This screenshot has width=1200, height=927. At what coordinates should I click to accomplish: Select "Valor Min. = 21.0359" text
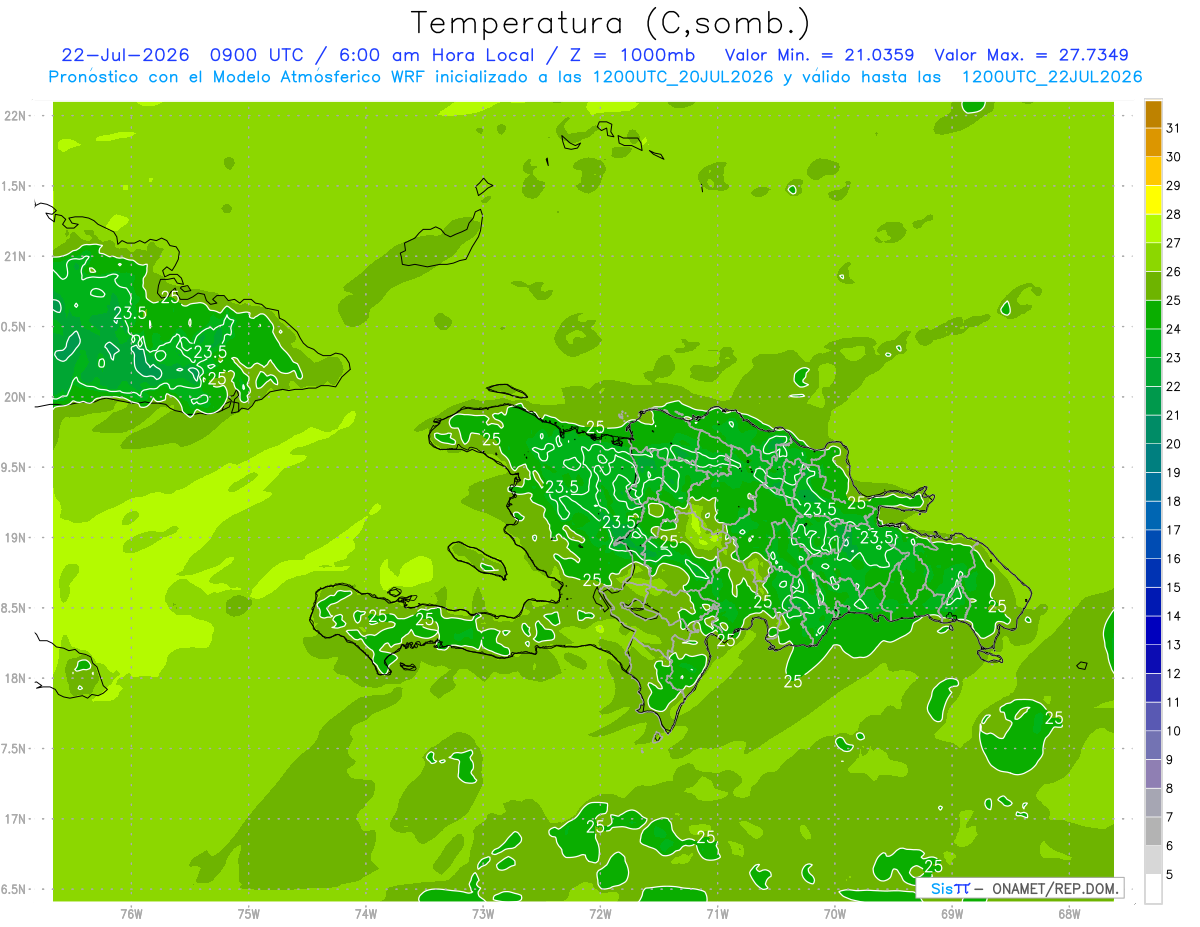pyautogui.click(x=819, y=55)
